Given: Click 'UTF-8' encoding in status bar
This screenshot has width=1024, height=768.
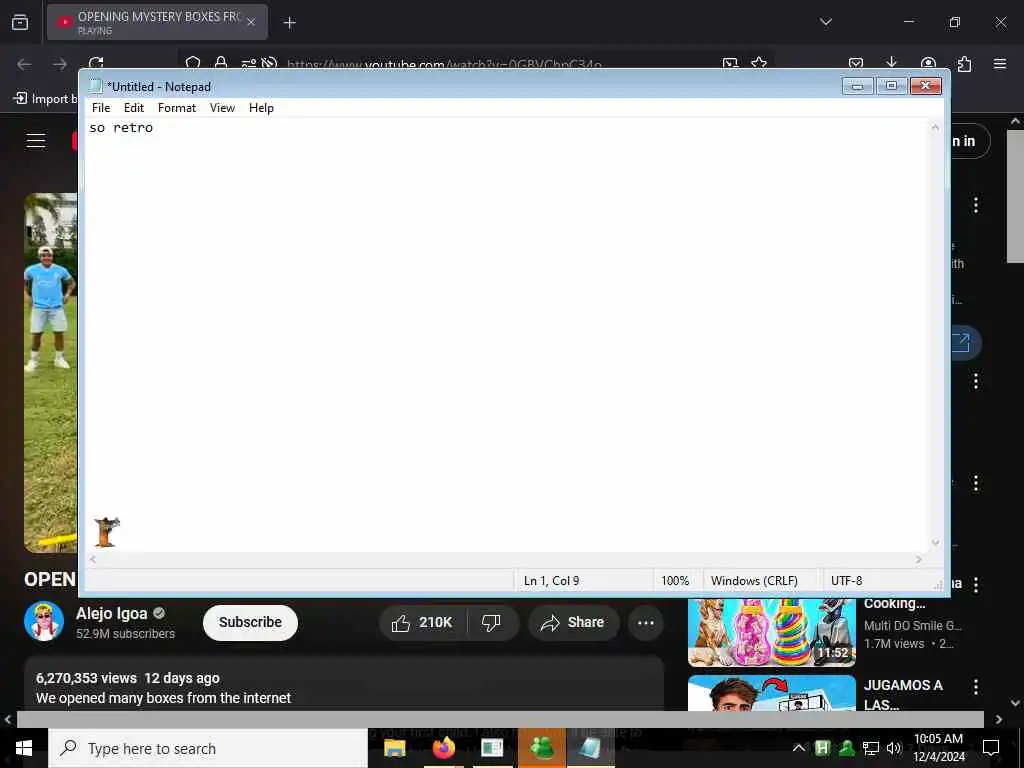Looking at the screenshot, I should pyautogui.click(x=846, y=581).
